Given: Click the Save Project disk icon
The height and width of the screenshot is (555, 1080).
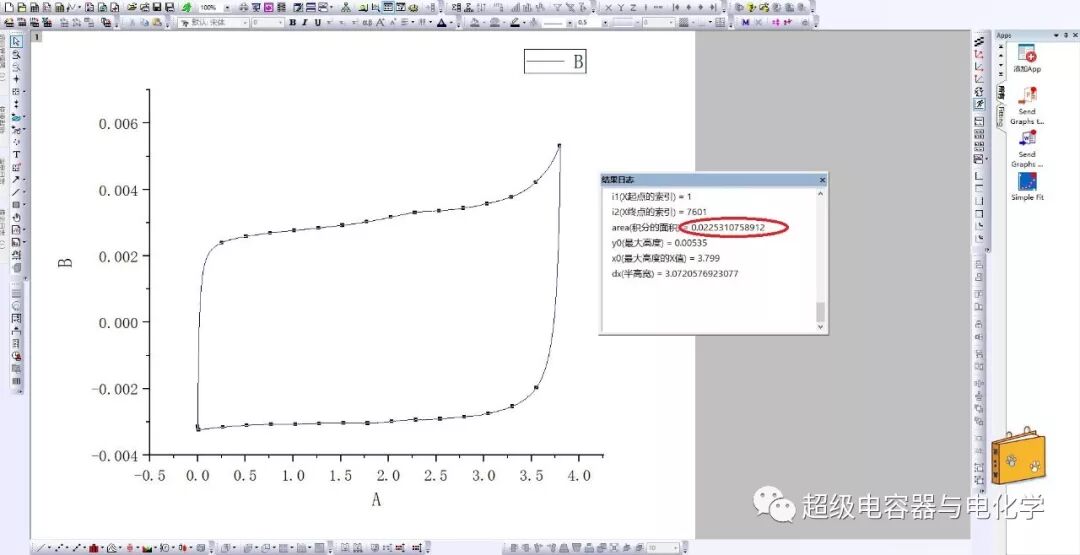Looking at the screenshot, I should [x=157, y=8].
